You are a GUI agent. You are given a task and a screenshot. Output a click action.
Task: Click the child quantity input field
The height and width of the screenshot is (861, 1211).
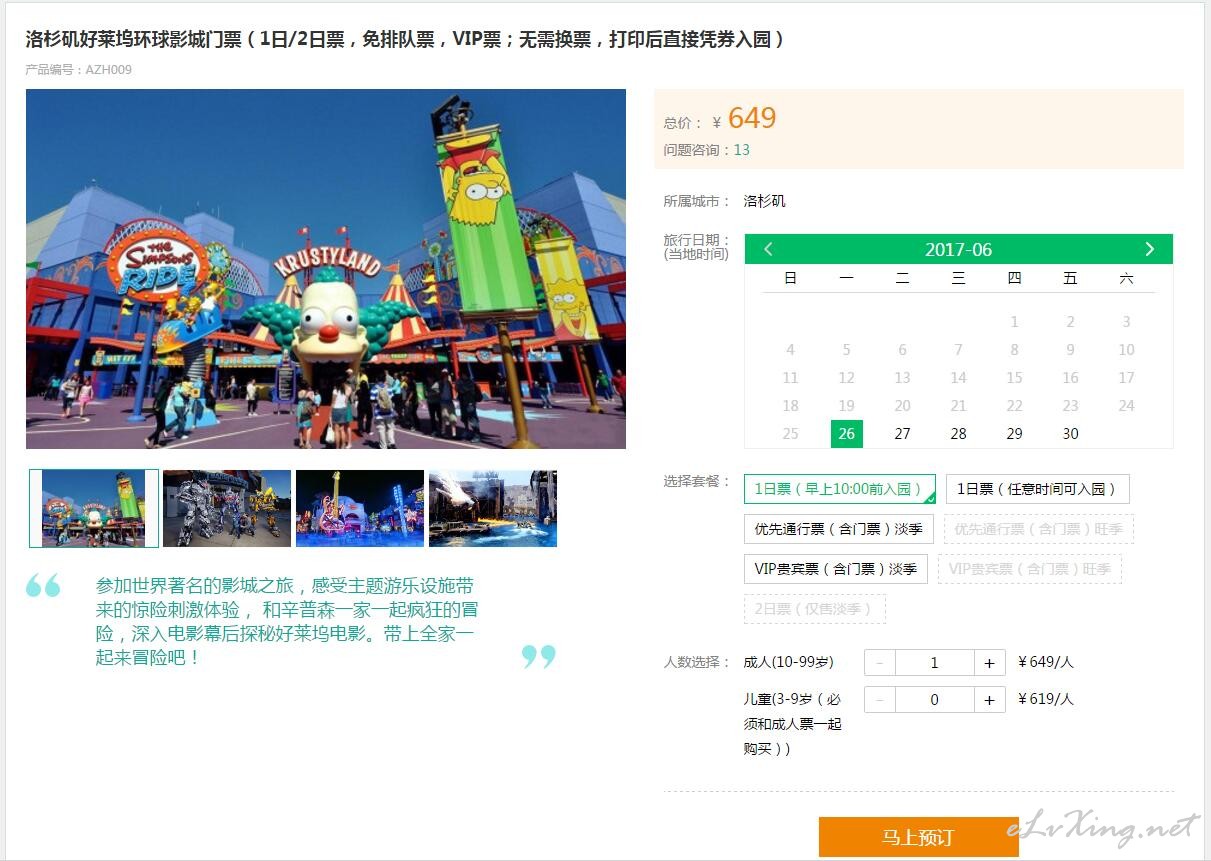(x=934, y=699)
